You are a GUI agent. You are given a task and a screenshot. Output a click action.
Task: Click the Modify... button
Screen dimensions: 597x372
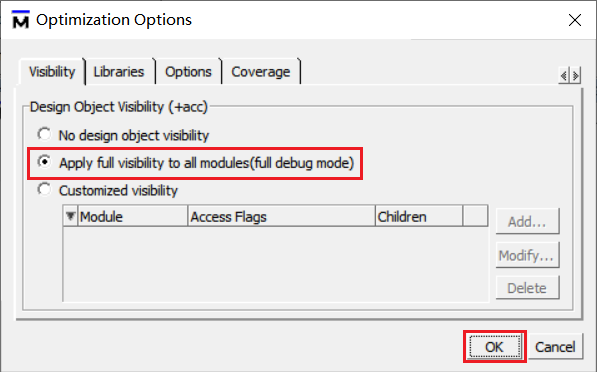tap(527, 255)
